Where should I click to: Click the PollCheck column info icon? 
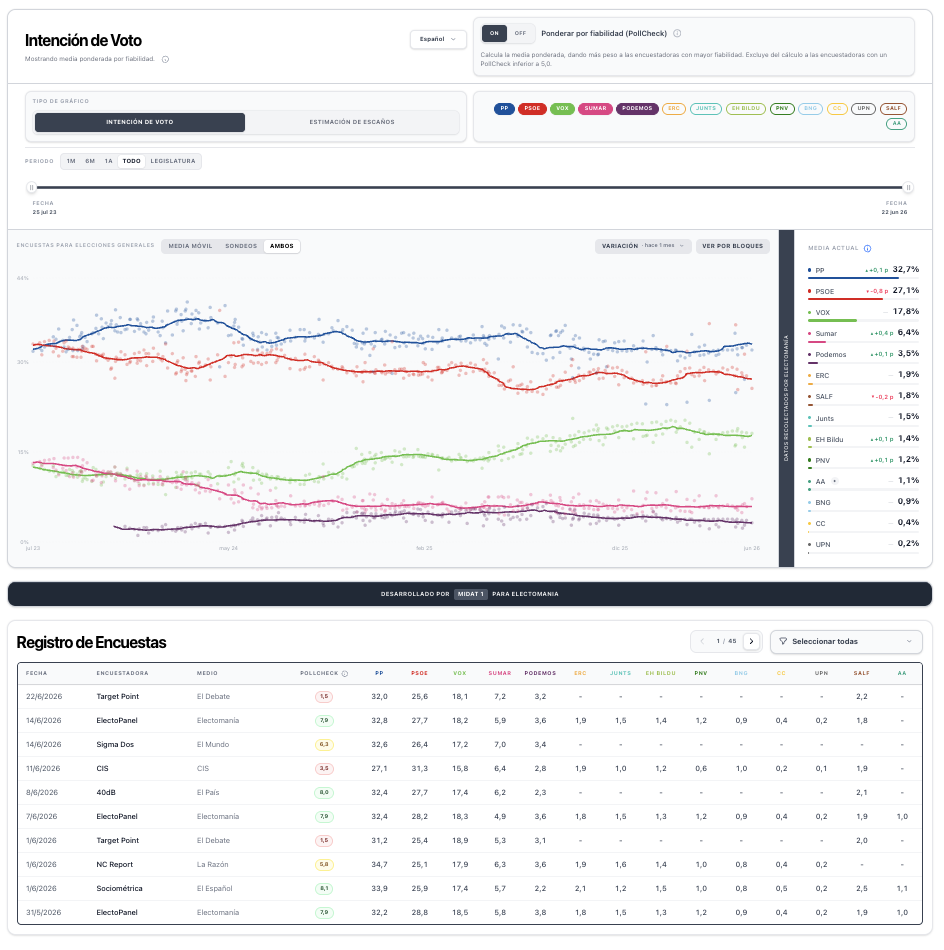click(x=345, y=674)
